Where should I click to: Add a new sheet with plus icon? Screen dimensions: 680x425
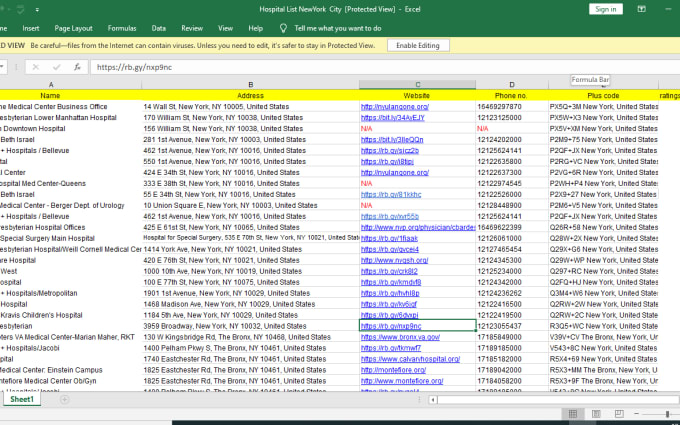(x=65, y=399)
